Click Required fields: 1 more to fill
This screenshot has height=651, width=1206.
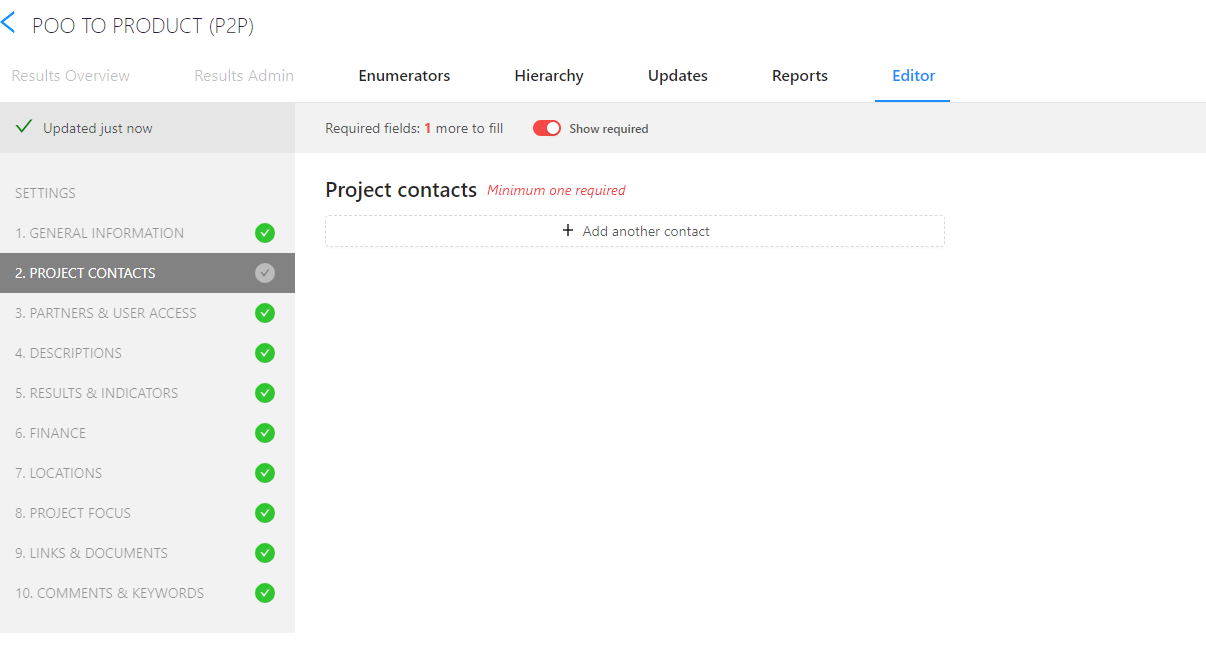coord(414,128)
